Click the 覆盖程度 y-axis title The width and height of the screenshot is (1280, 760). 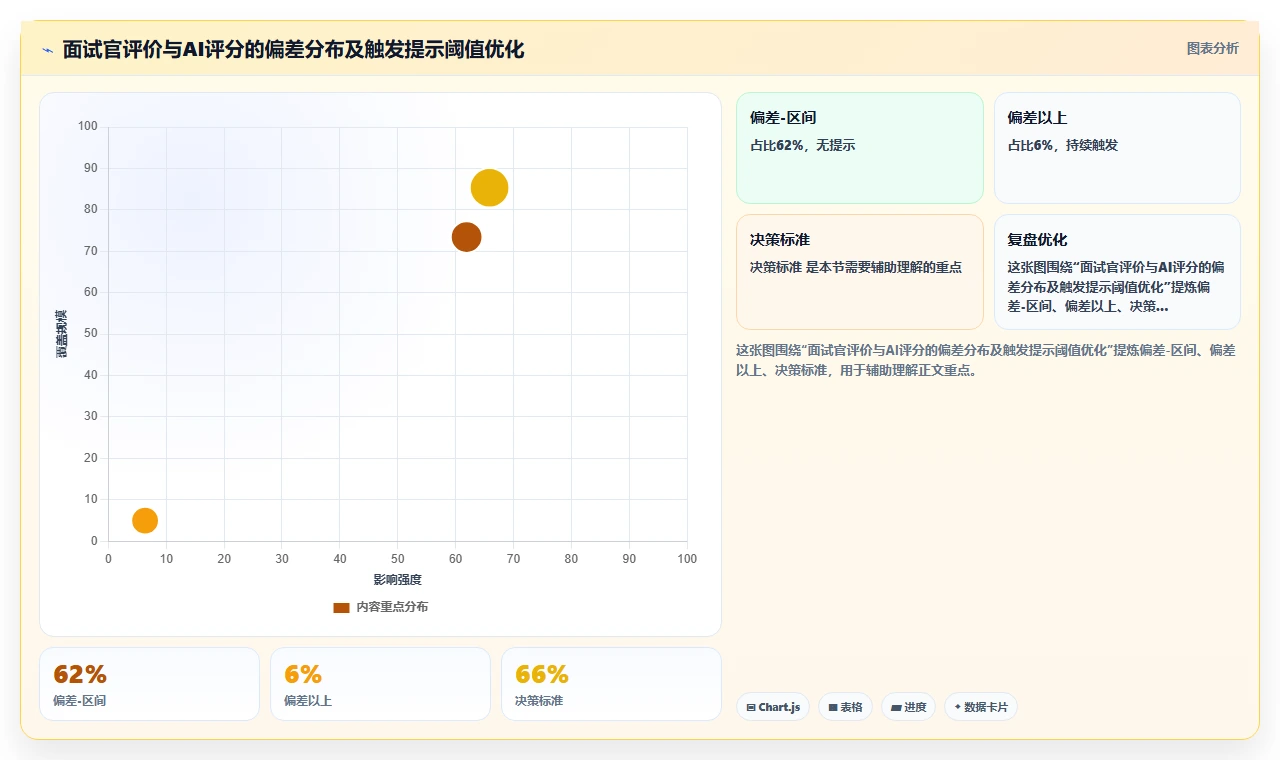pos(62,334)
